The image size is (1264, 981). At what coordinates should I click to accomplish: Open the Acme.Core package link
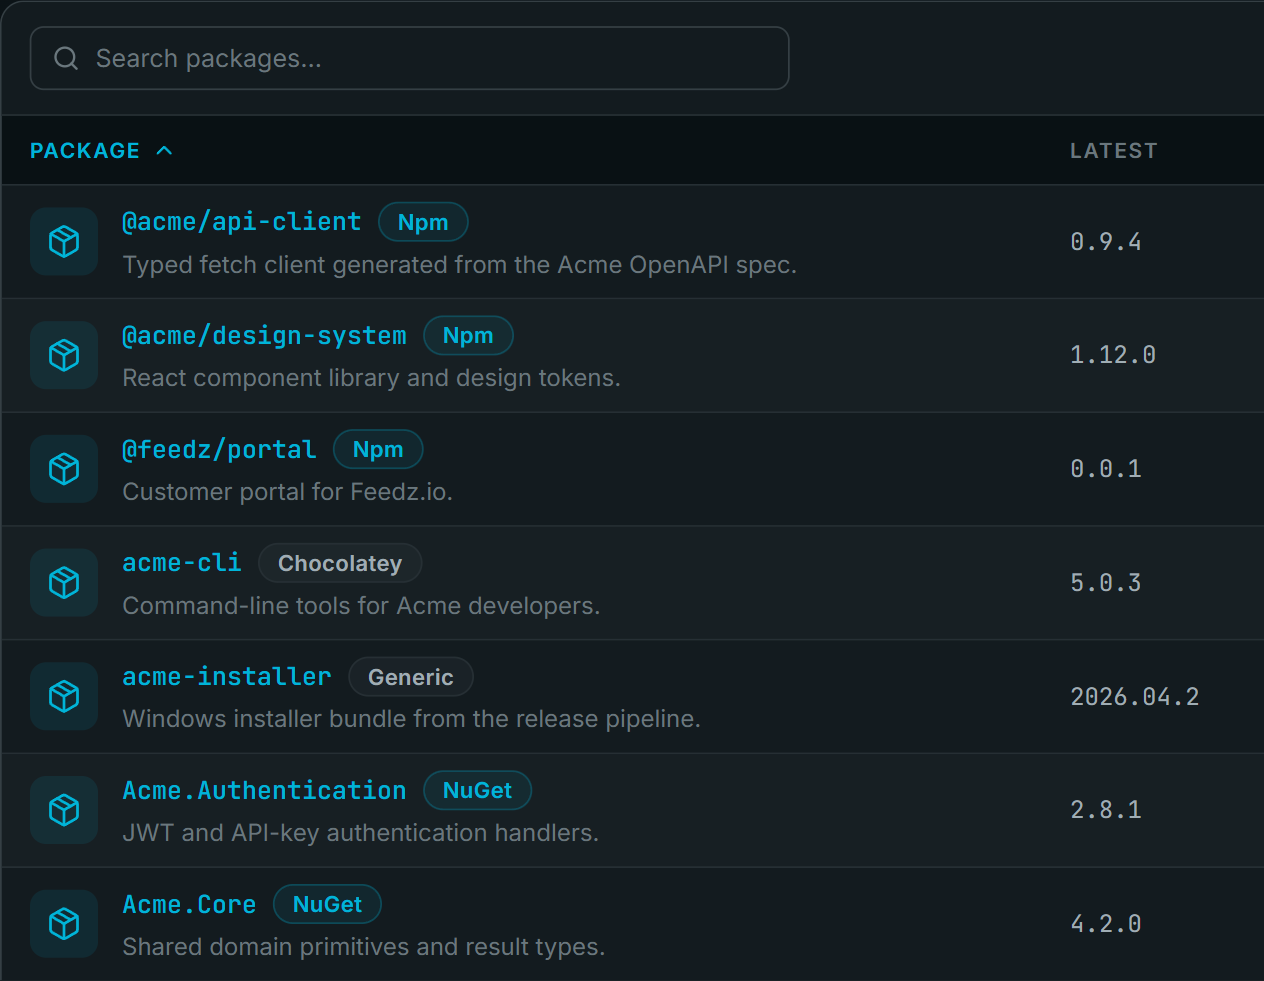(x=189, y=905)
